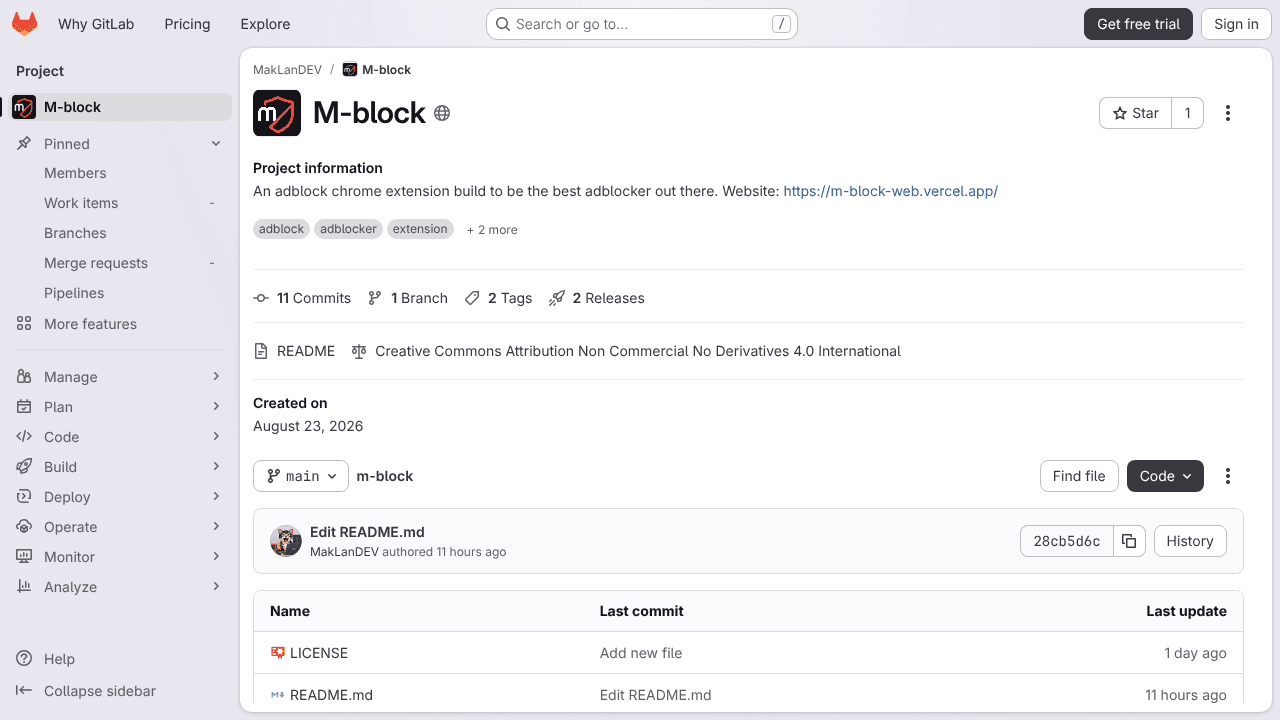Open repository actions kebab menu beside Code

click(1228, 476)
